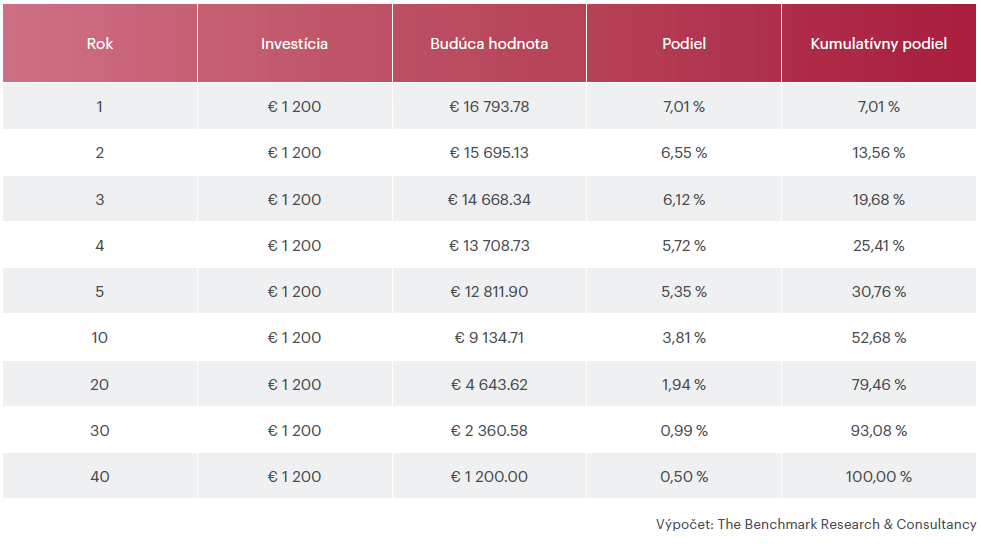Click year 30 row label
981x546 pixels.
(99, 431)
